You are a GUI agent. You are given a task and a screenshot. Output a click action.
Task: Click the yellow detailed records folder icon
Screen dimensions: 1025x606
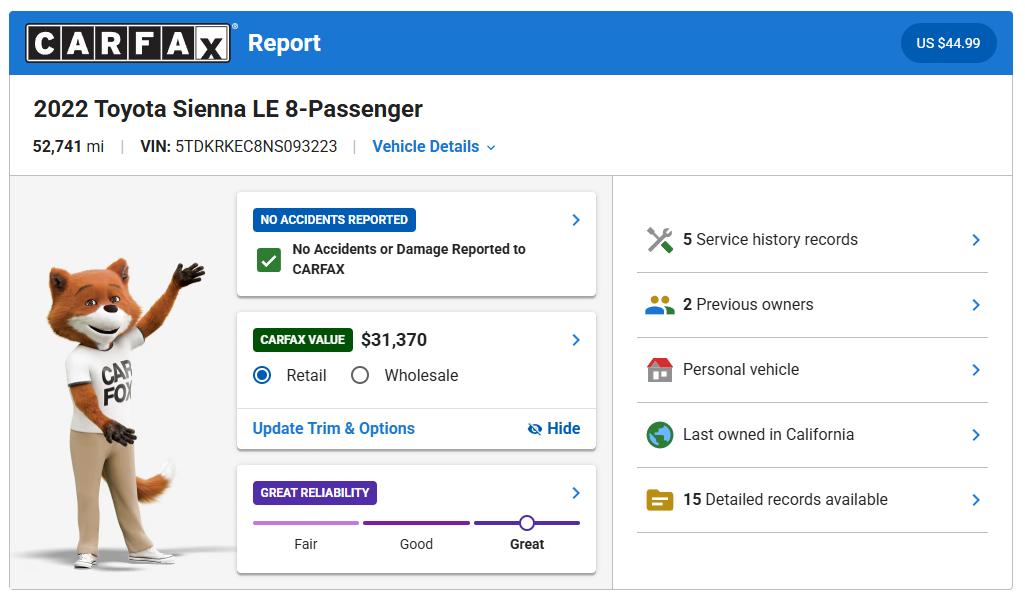(659, 500)
